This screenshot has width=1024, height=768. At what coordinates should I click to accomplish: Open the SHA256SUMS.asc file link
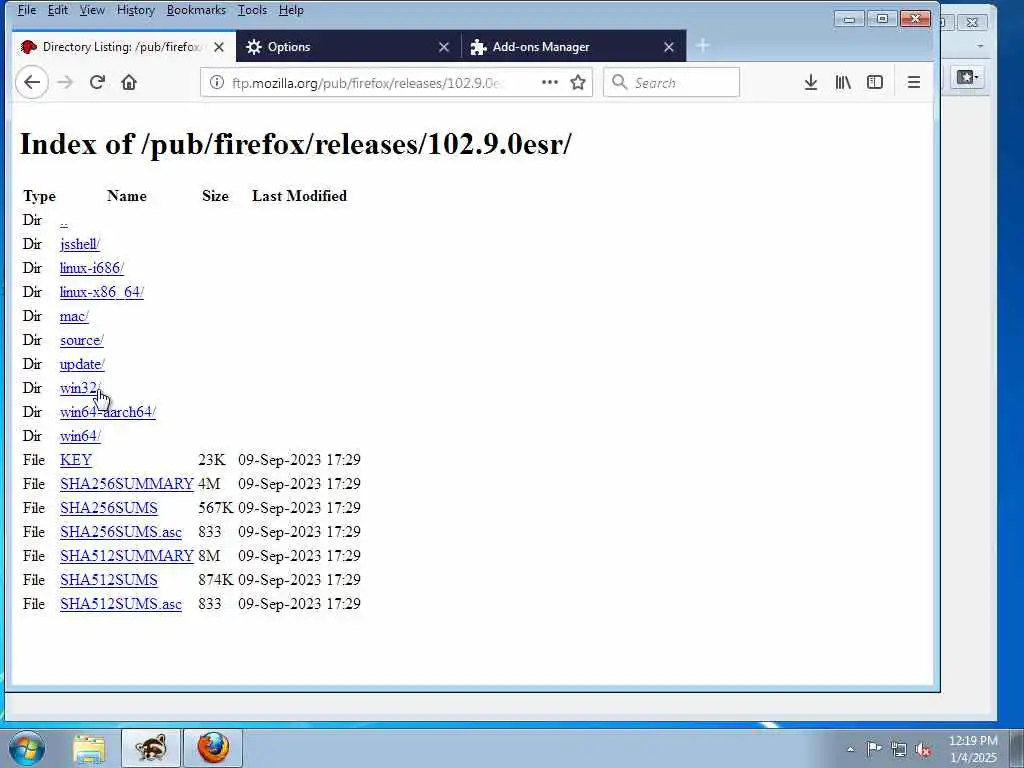click(x=121, y=532)
